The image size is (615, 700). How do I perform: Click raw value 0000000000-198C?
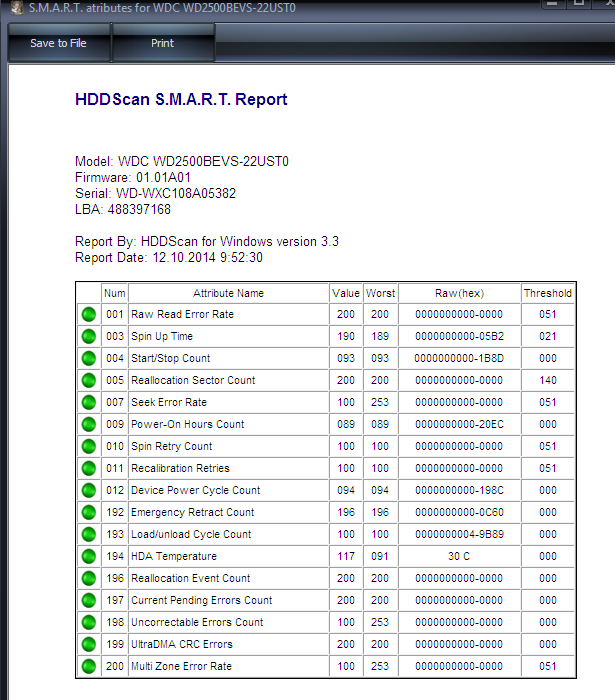coord(459,490)
